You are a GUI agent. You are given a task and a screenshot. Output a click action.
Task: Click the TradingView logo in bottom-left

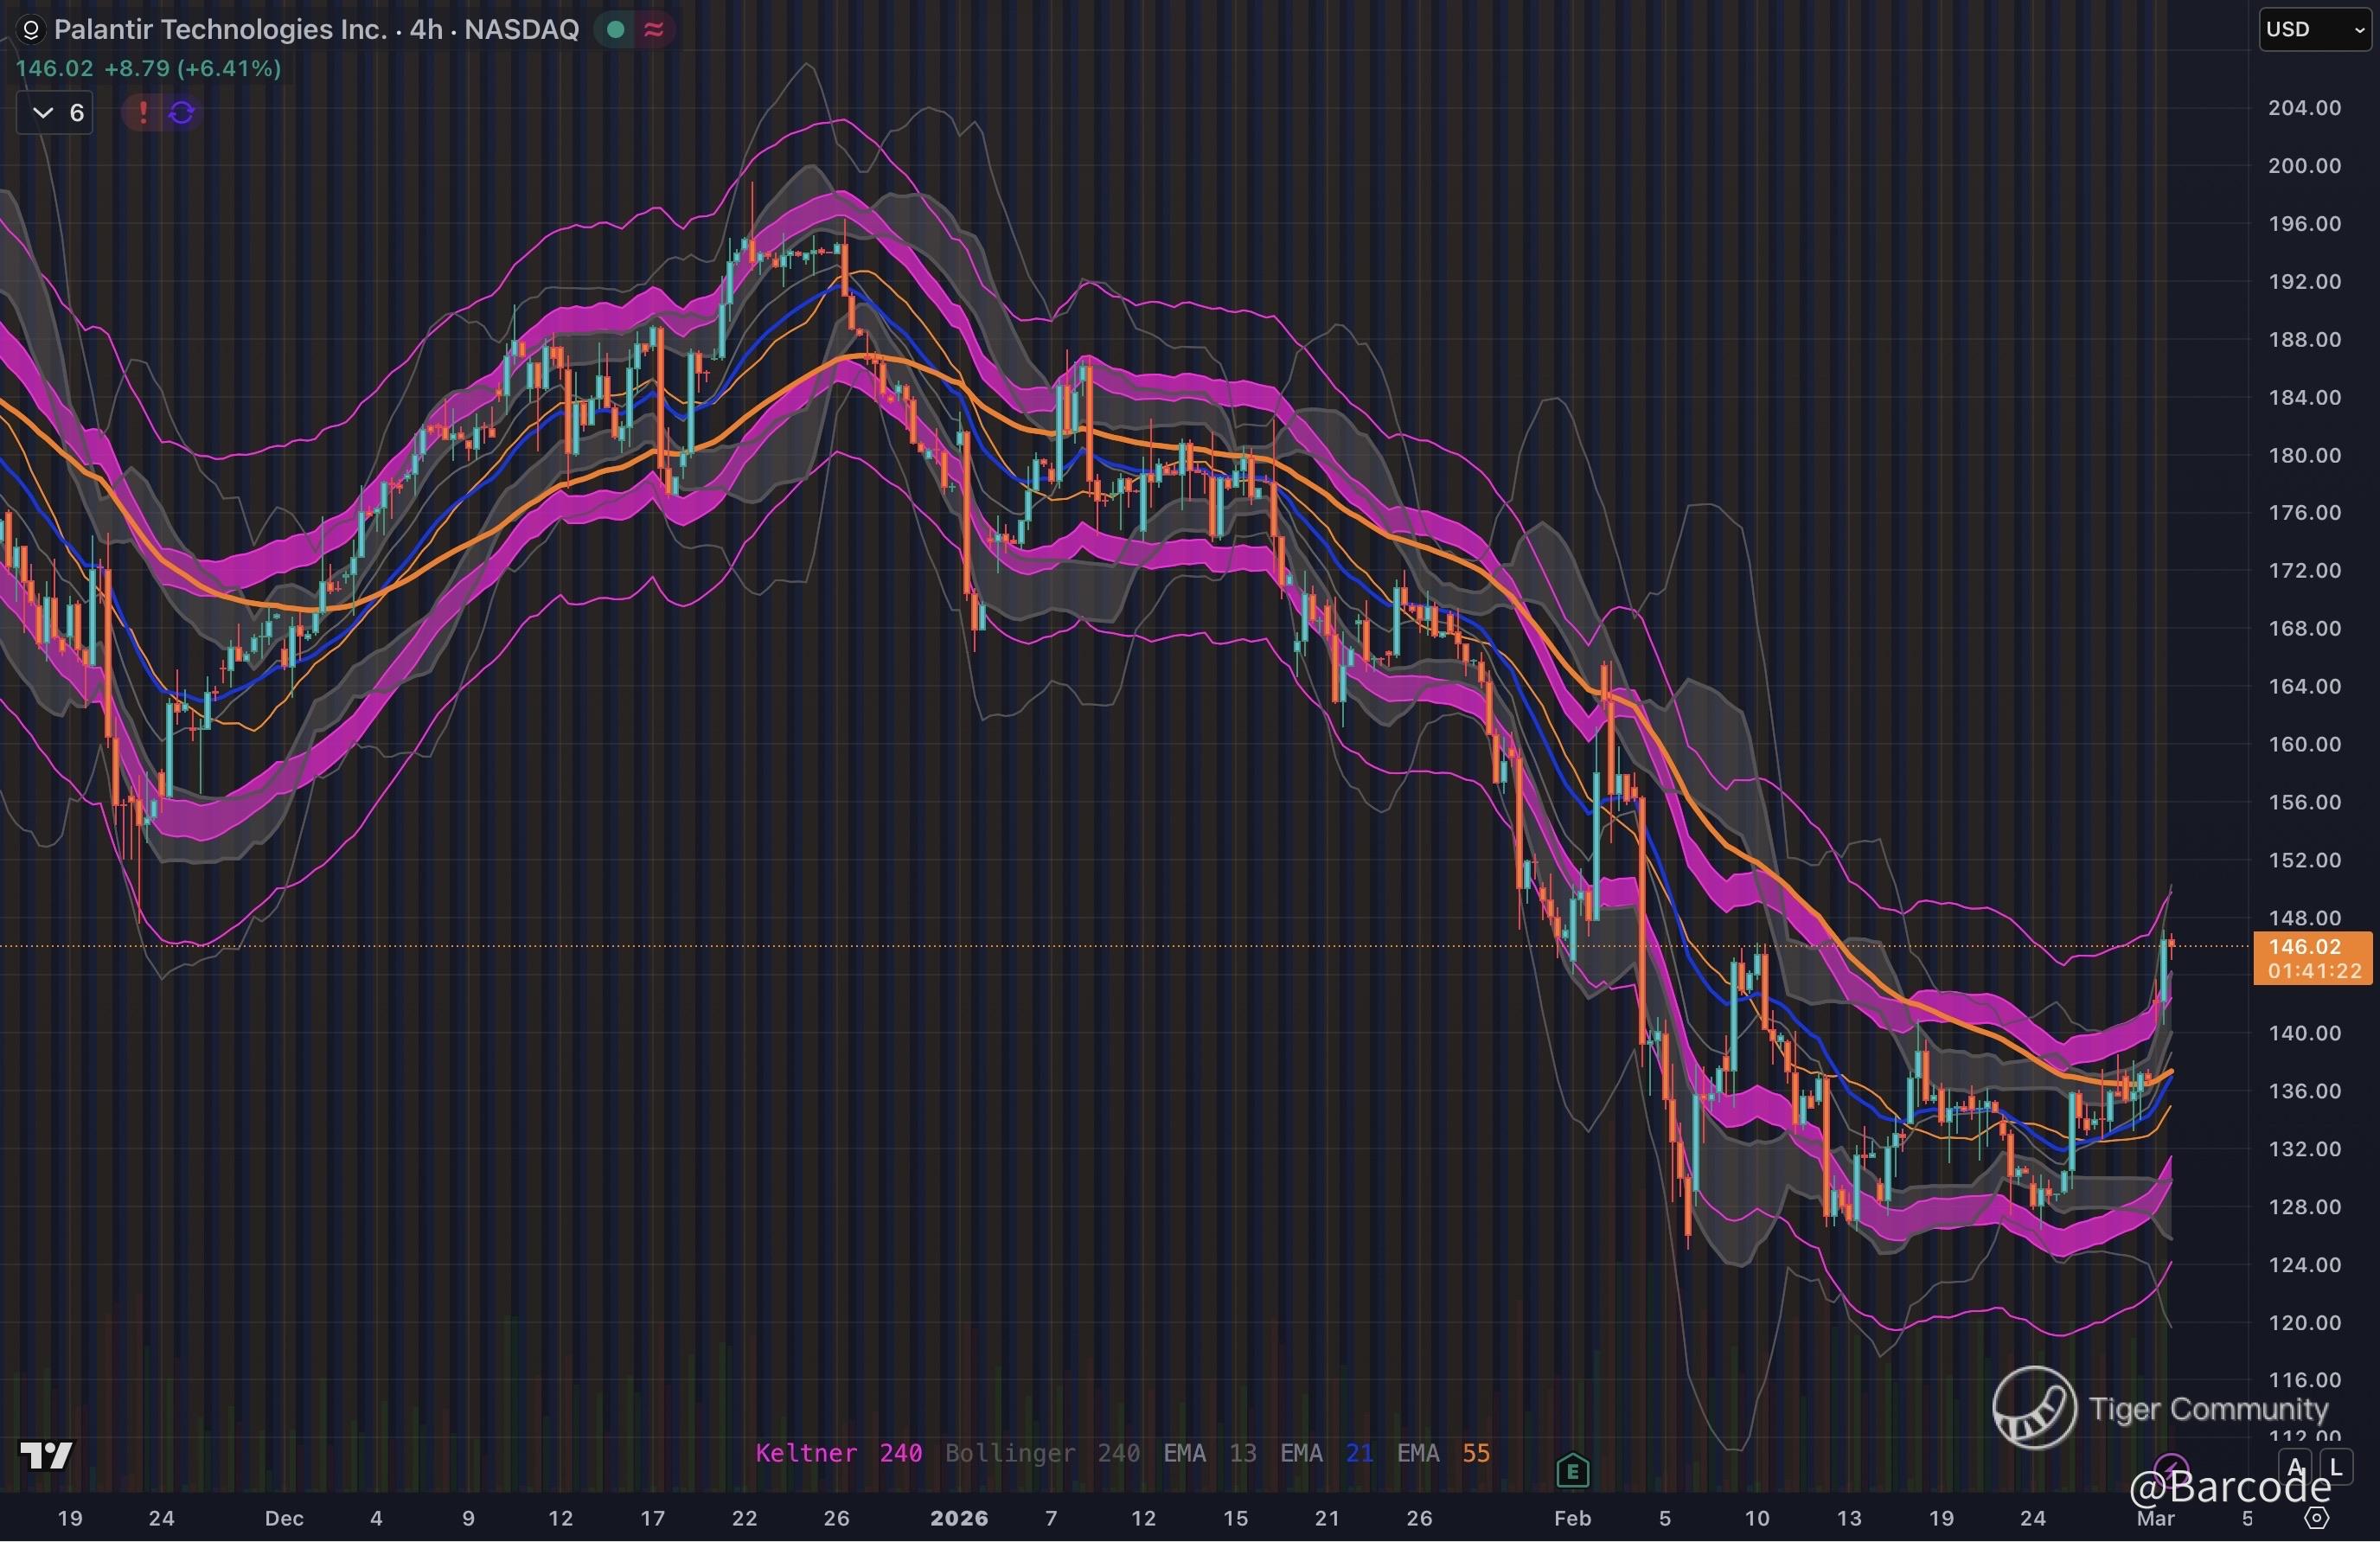click(46, 1455)
